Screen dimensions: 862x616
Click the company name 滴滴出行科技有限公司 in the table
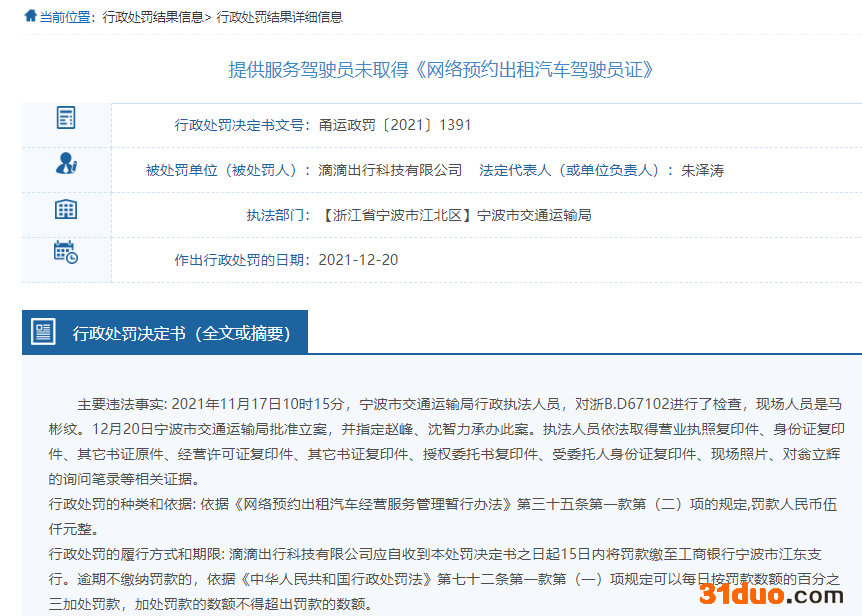click(390, 170)
